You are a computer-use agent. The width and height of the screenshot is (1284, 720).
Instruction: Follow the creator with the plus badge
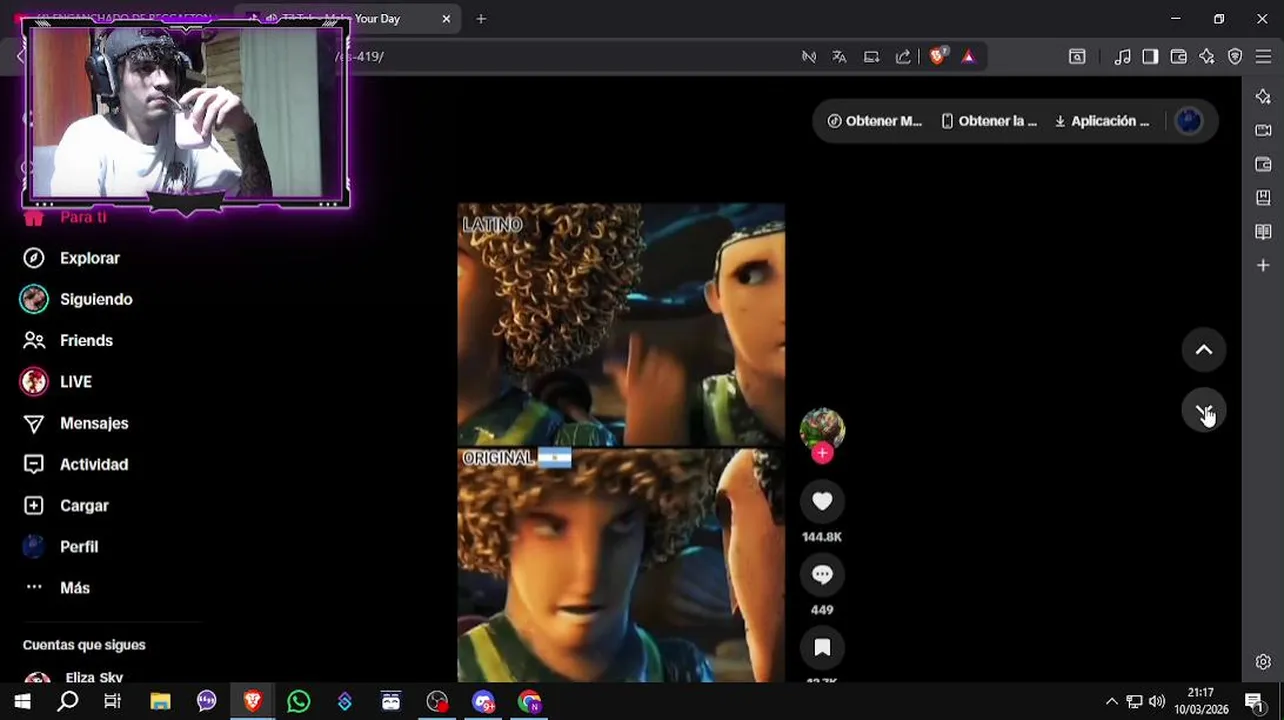pos(822,453)
